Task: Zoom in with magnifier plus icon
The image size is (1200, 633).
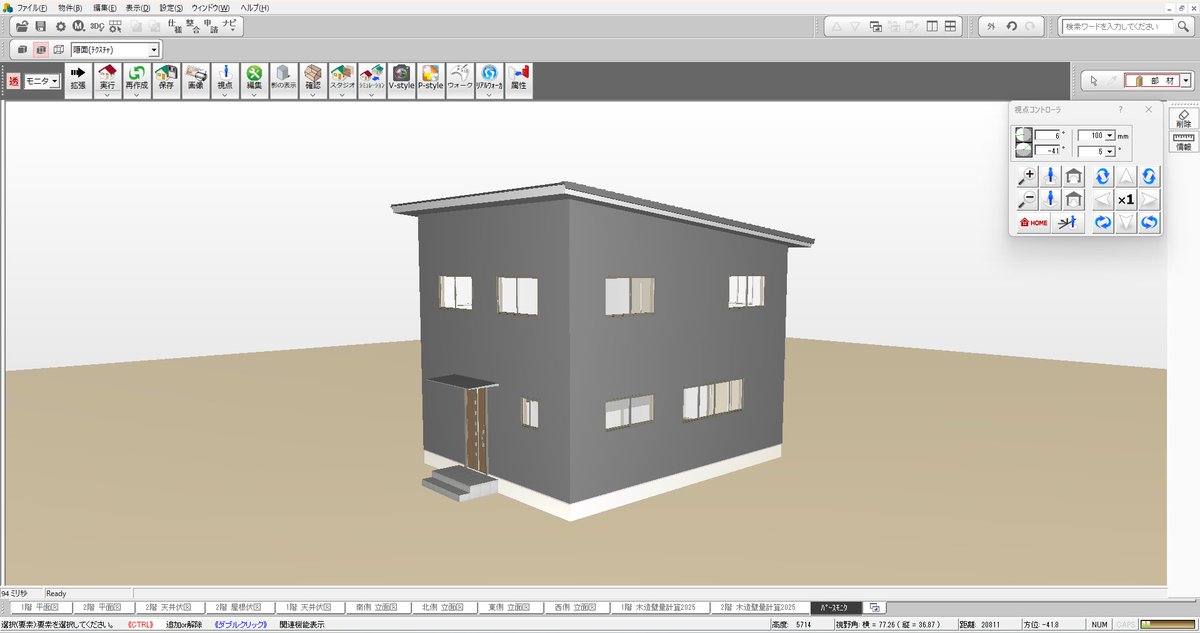Action: coord(1027,176)
